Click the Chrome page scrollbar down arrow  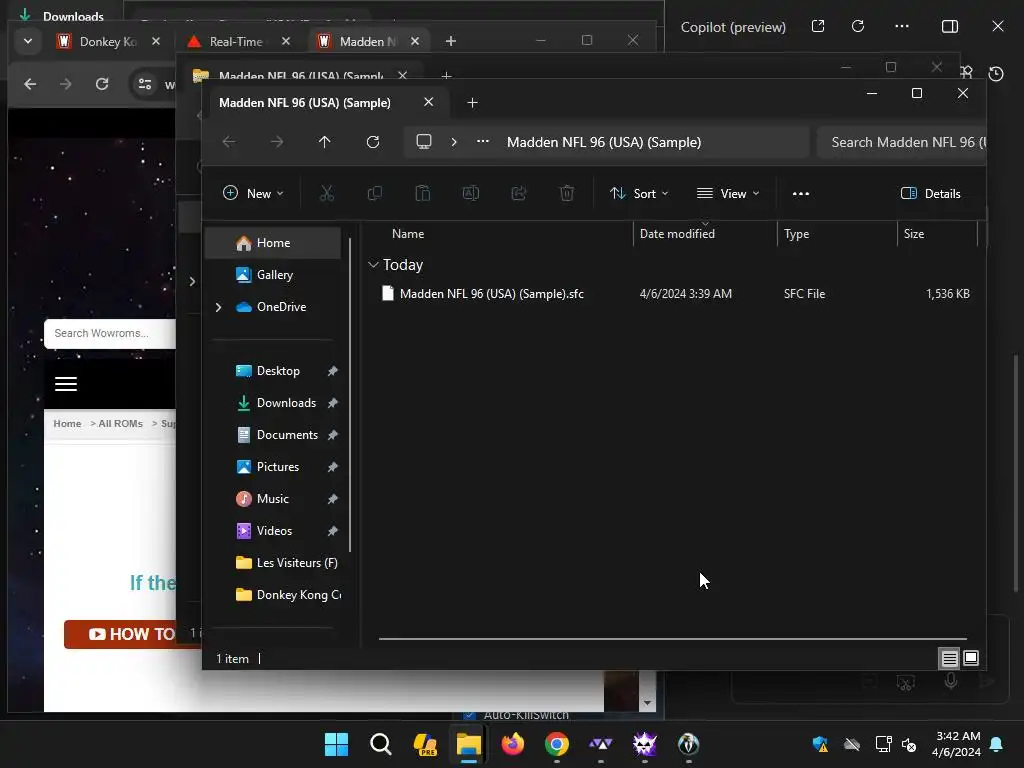[x=647, y=703]
